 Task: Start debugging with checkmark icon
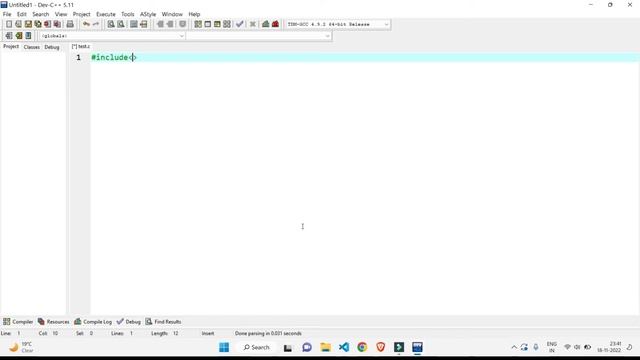coord(240,24)
